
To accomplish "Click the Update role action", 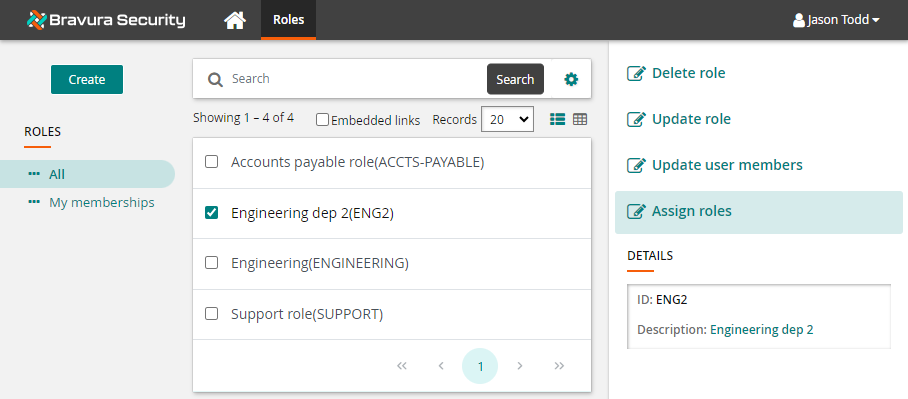I will (x=691, y=119).
